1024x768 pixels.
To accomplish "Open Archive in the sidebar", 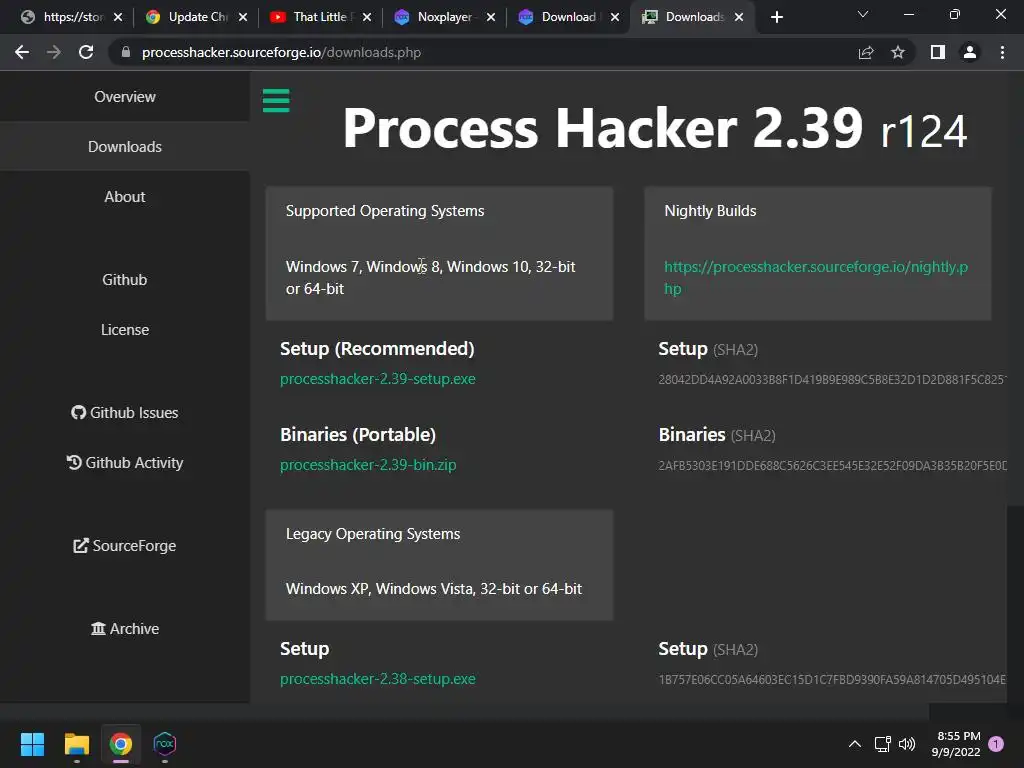I will (125, 629).
